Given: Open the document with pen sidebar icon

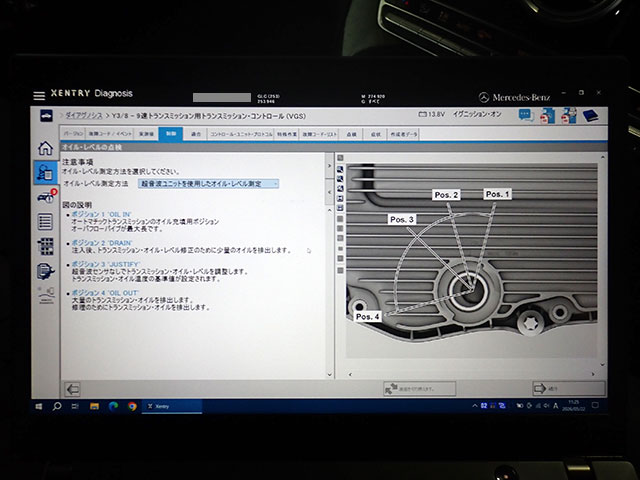Looking at the screenshot, I should coord(45,271).
